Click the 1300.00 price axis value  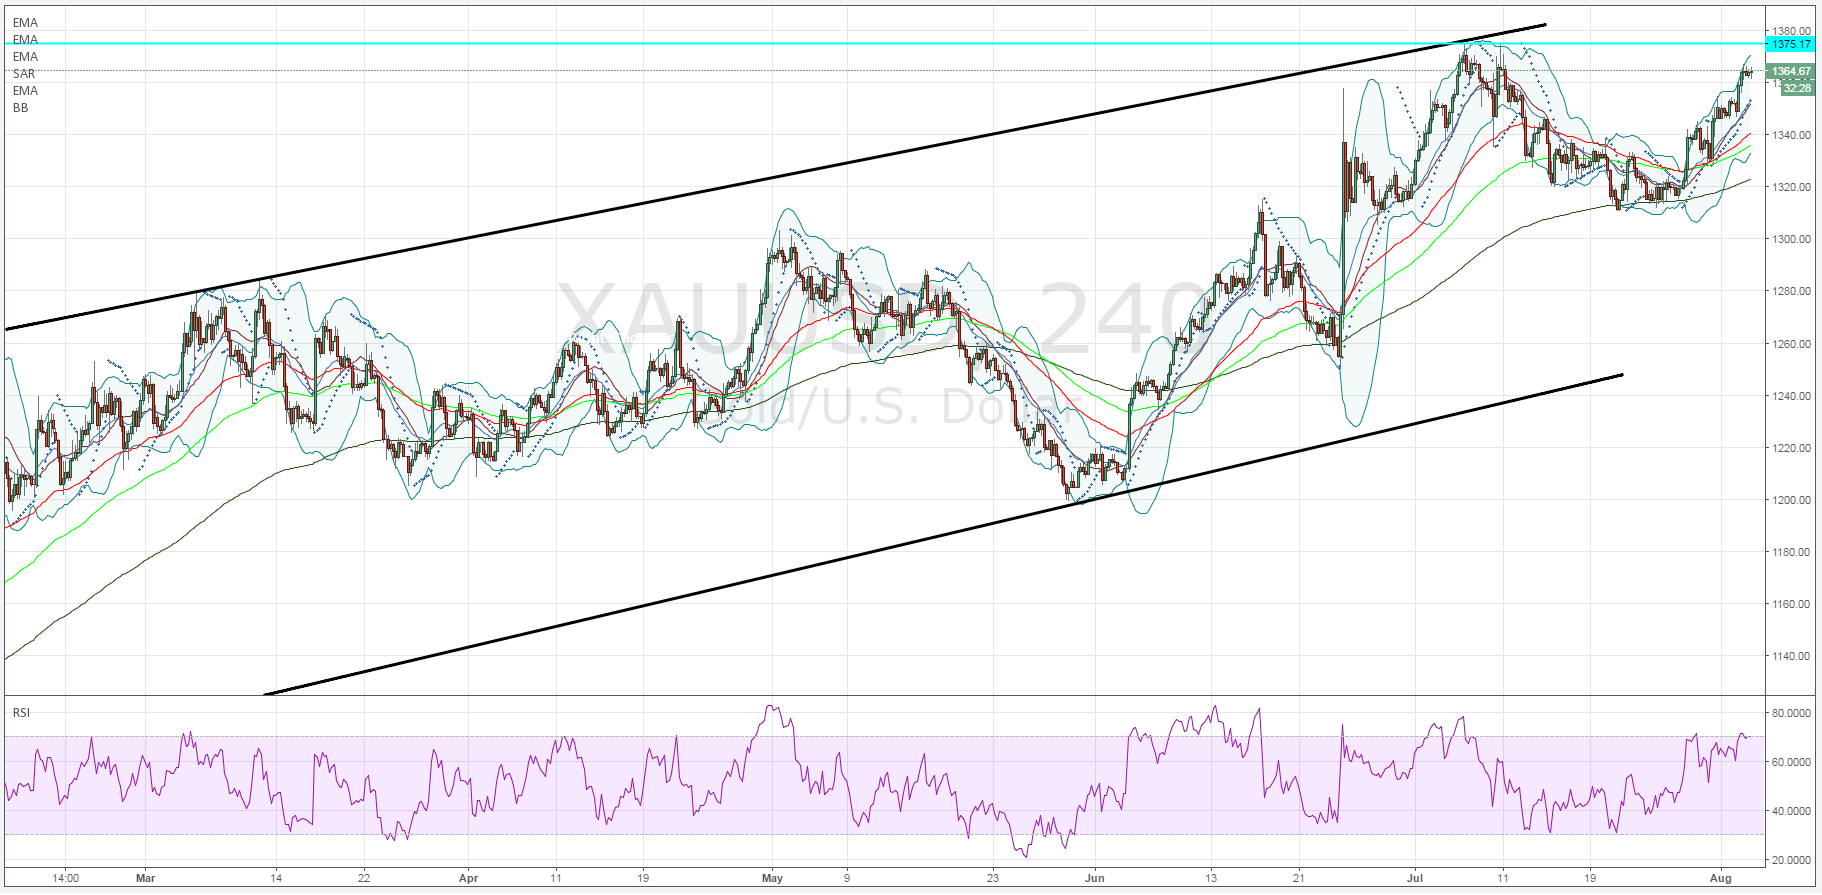tap(1792, 239)
